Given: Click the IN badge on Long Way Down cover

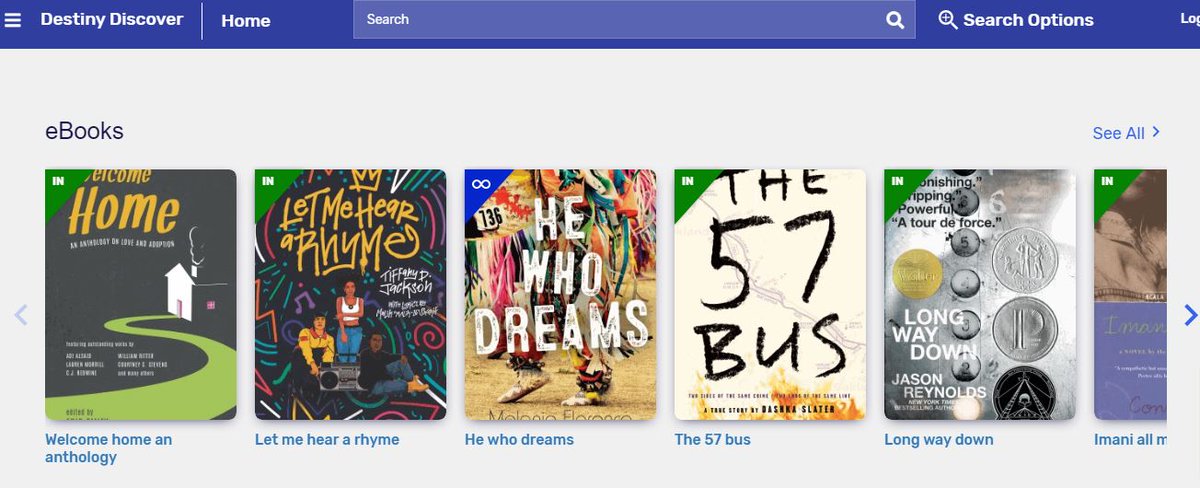Looking at the screenshot, I should point(898,181).
